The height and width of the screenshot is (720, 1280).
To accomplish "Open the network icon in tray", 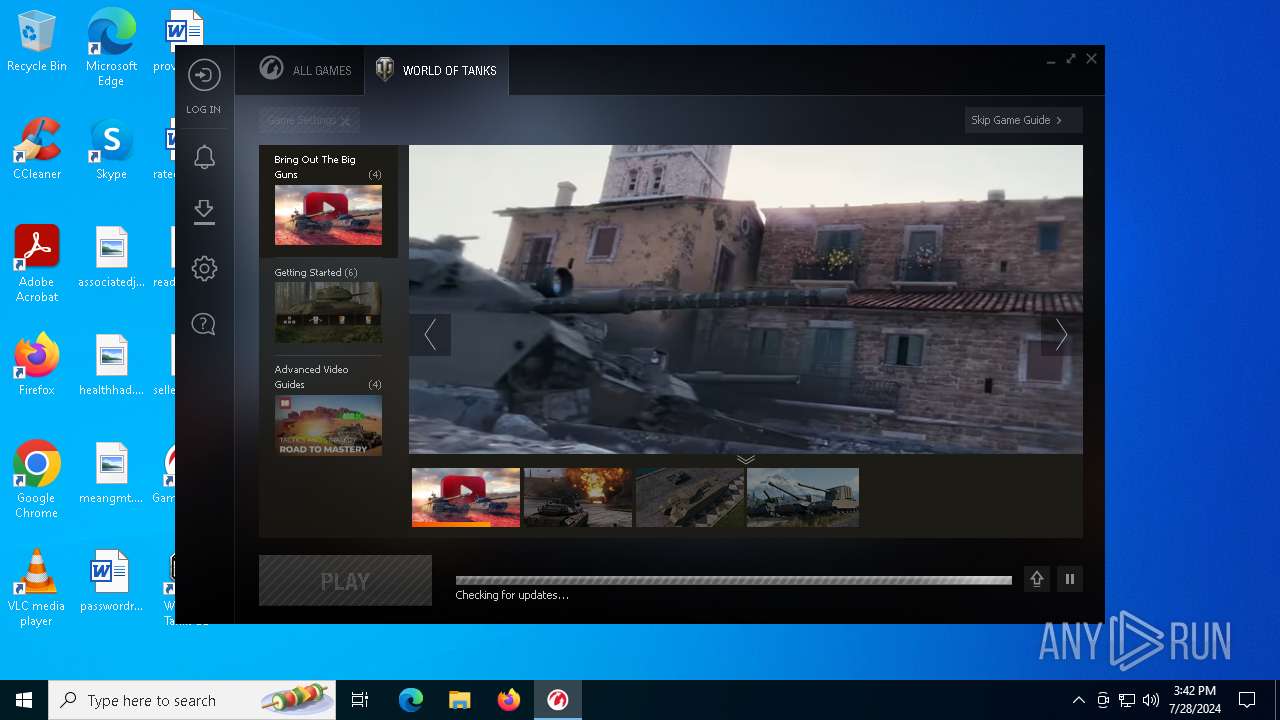I will click(1127, 700).
